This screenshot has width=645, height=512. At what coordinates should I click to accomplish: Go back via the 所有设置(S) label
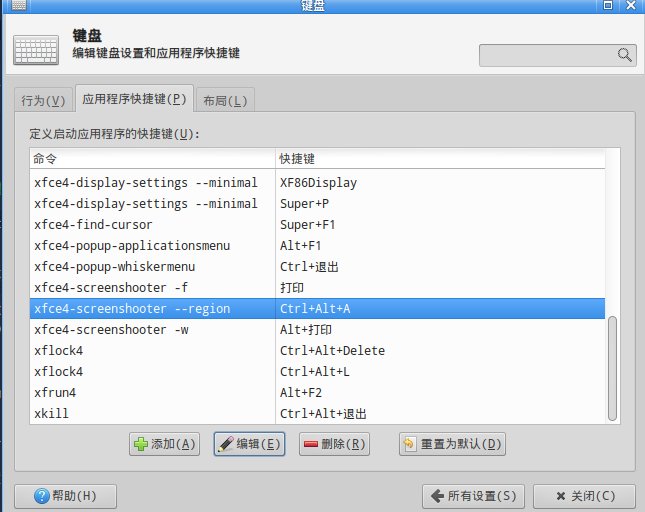pyautogui.click(x=482, y=496)
